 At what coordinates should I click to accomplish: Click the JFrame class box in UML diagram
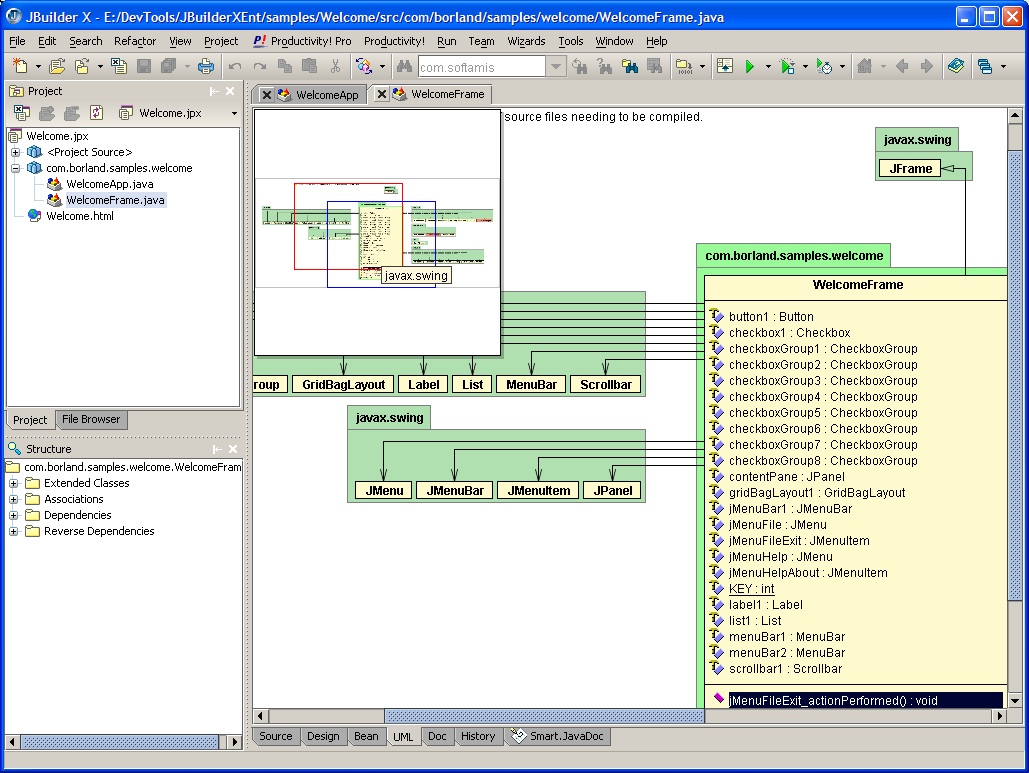point(910,169)
